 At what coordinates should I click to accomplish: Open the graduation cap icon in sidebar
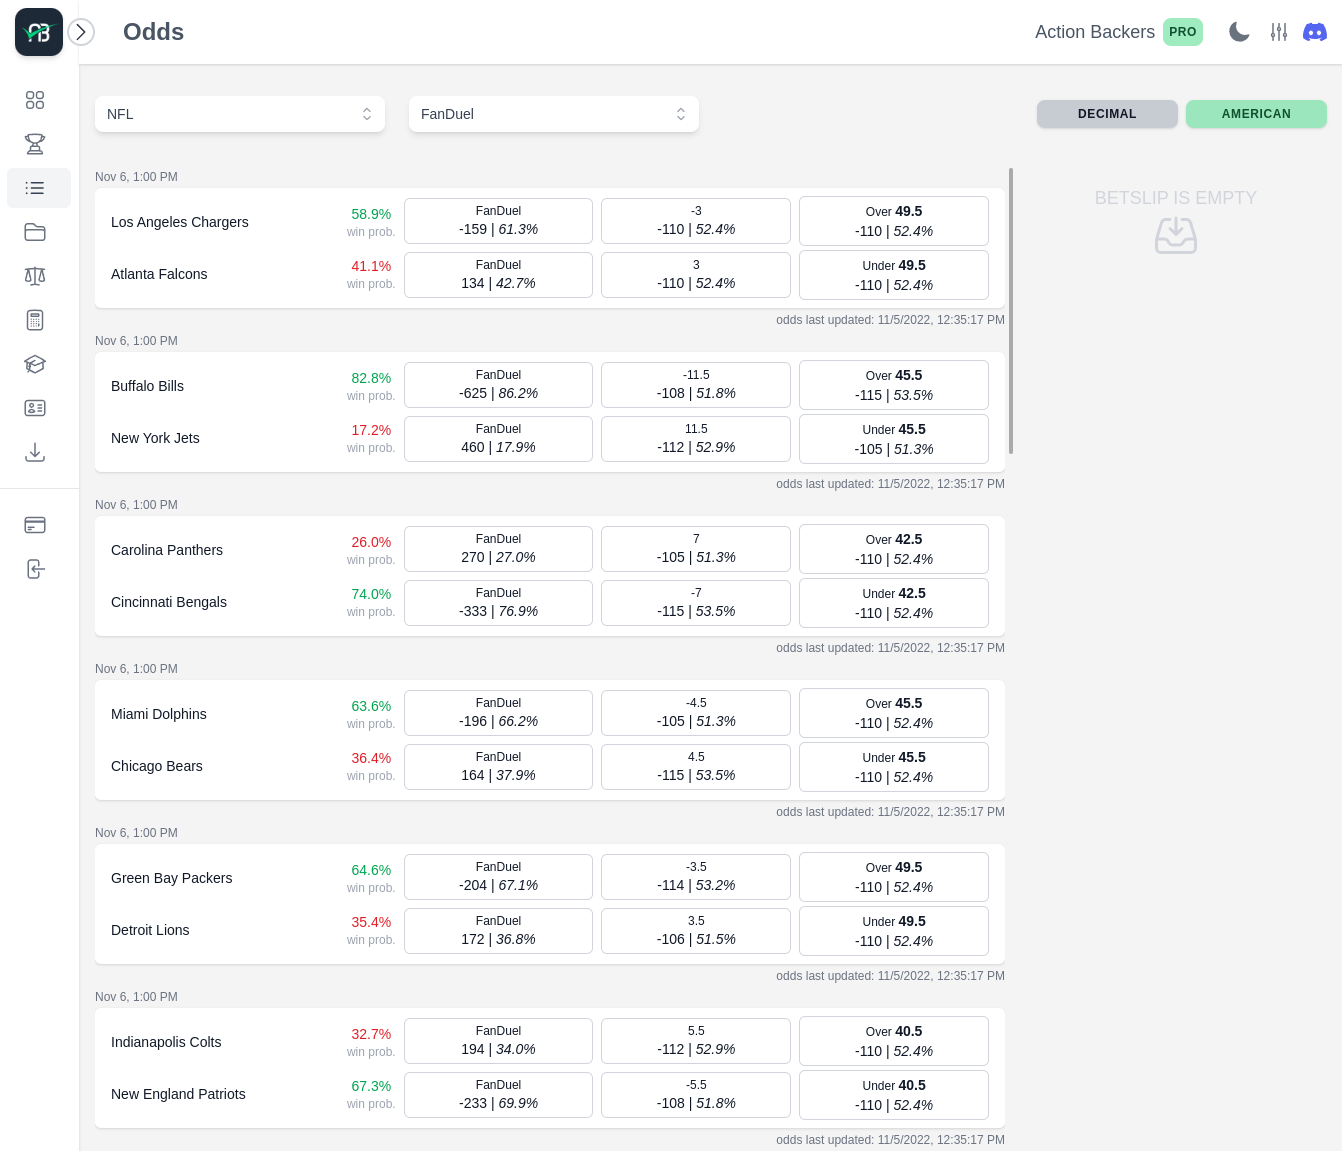(x=35, y=364)
